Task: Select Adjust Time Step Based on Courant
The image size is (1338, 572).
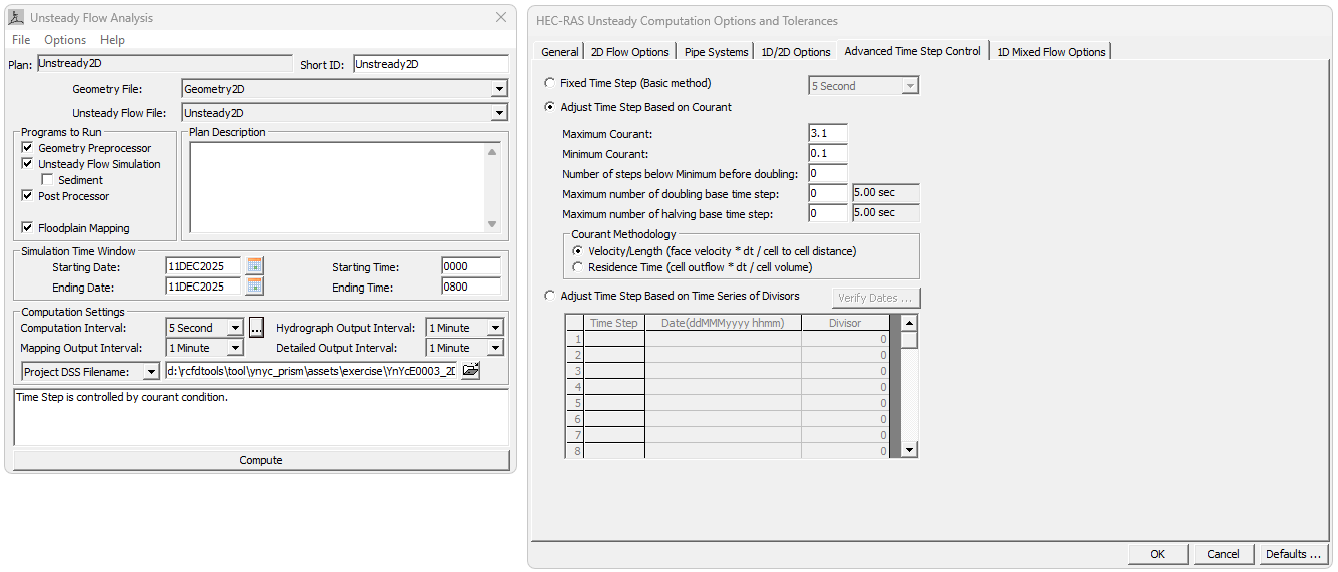Action: [549, 107]
